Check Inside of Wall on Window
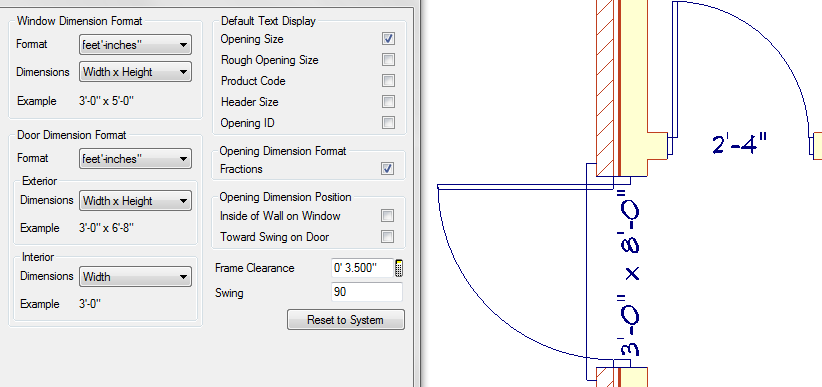Viewport: 822px width, 387px height. [x=388, y=216]
